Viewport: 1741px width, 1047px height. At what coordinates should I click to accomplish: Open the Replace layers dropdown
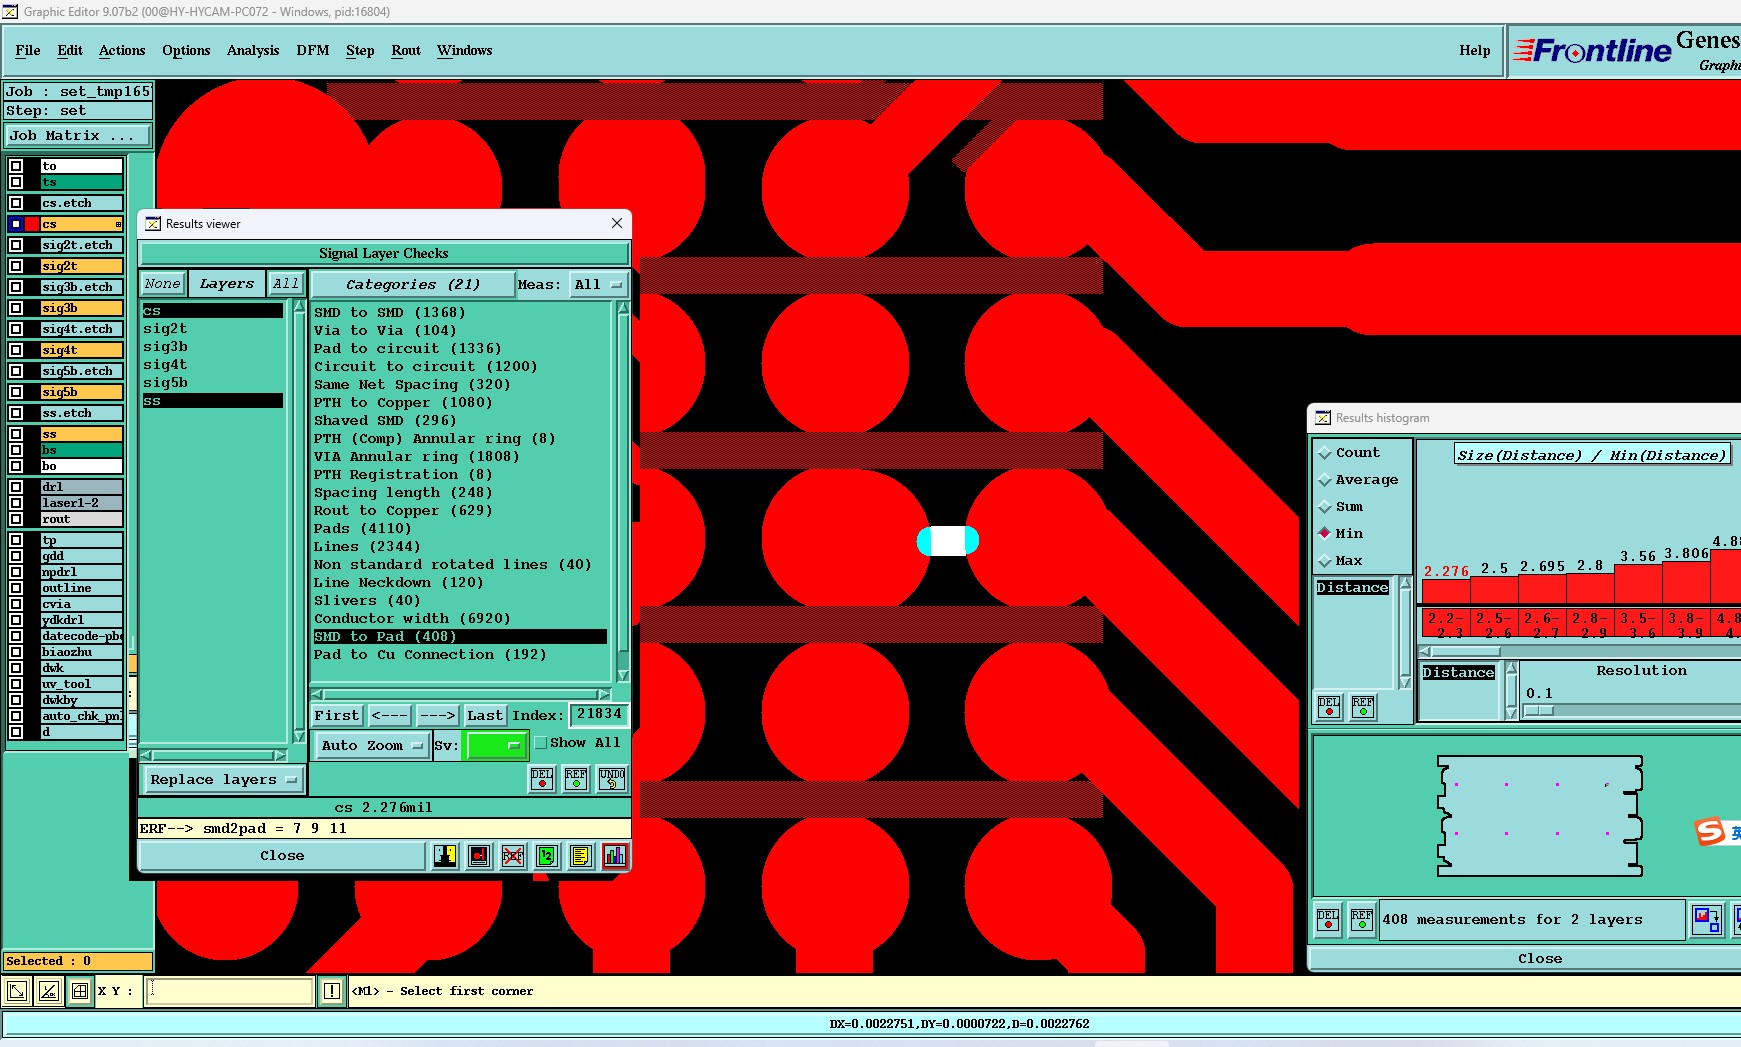(x=222, y=780)
